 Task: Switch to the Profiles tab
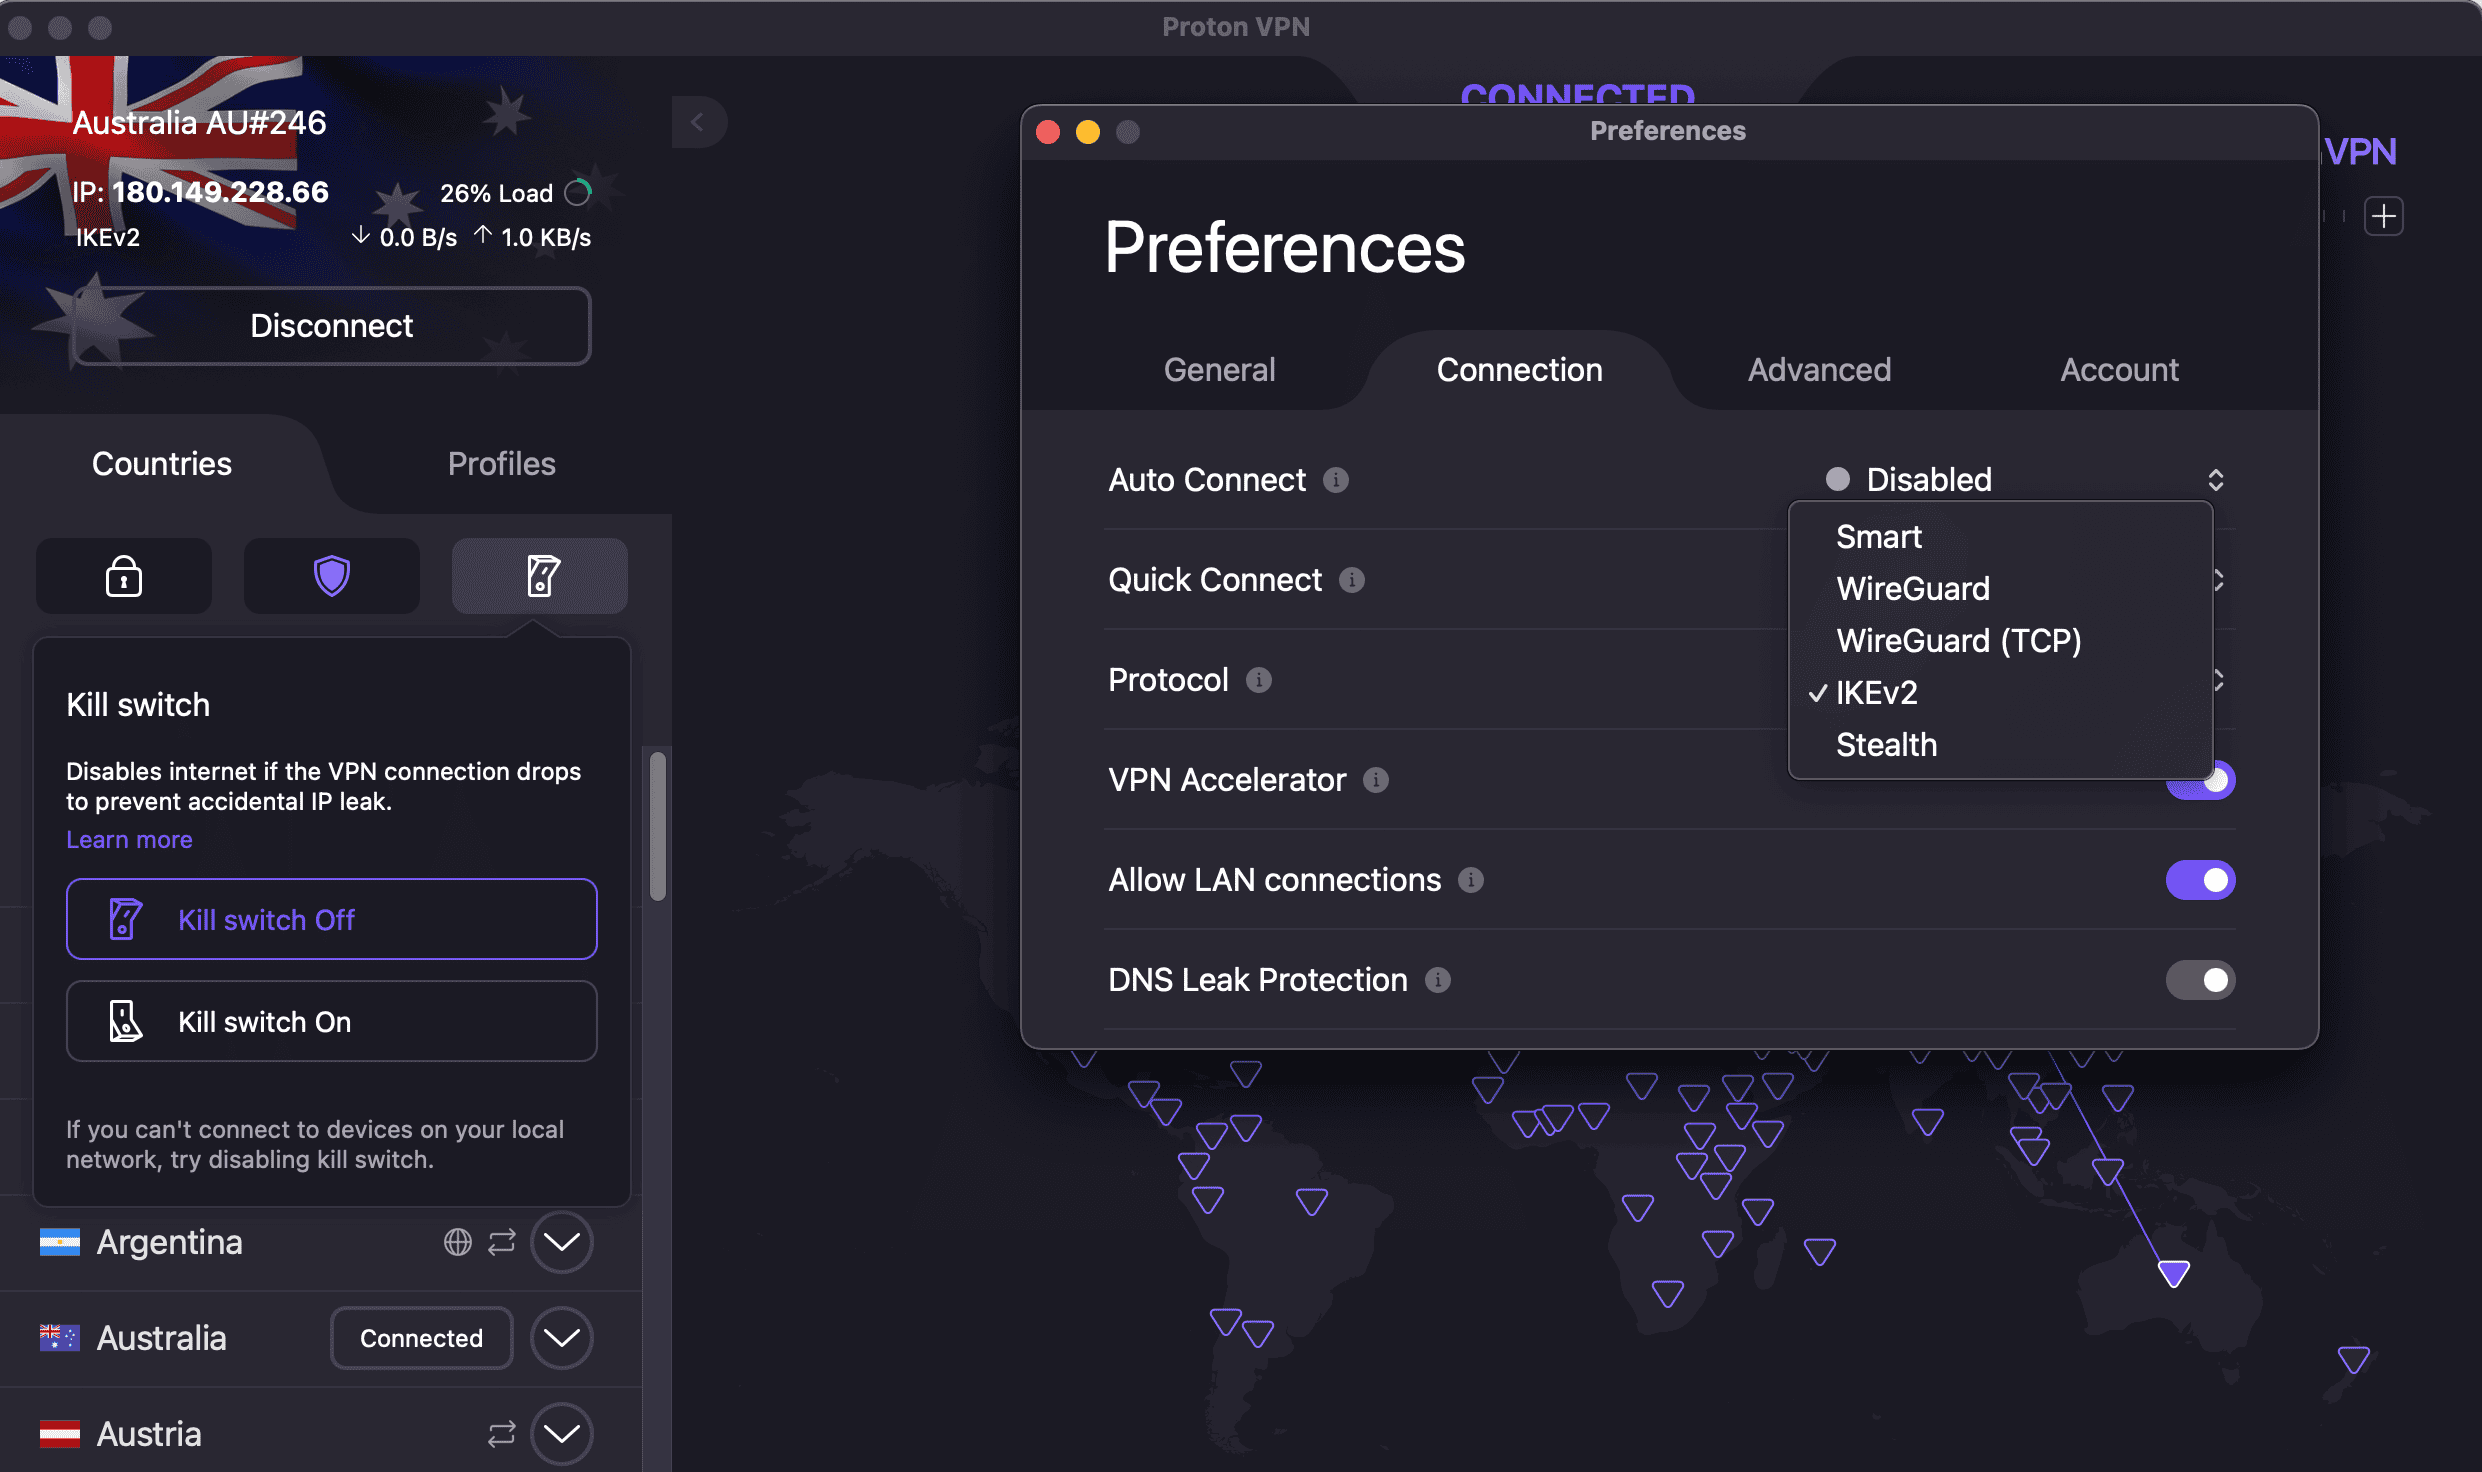(x=501, y=463)
